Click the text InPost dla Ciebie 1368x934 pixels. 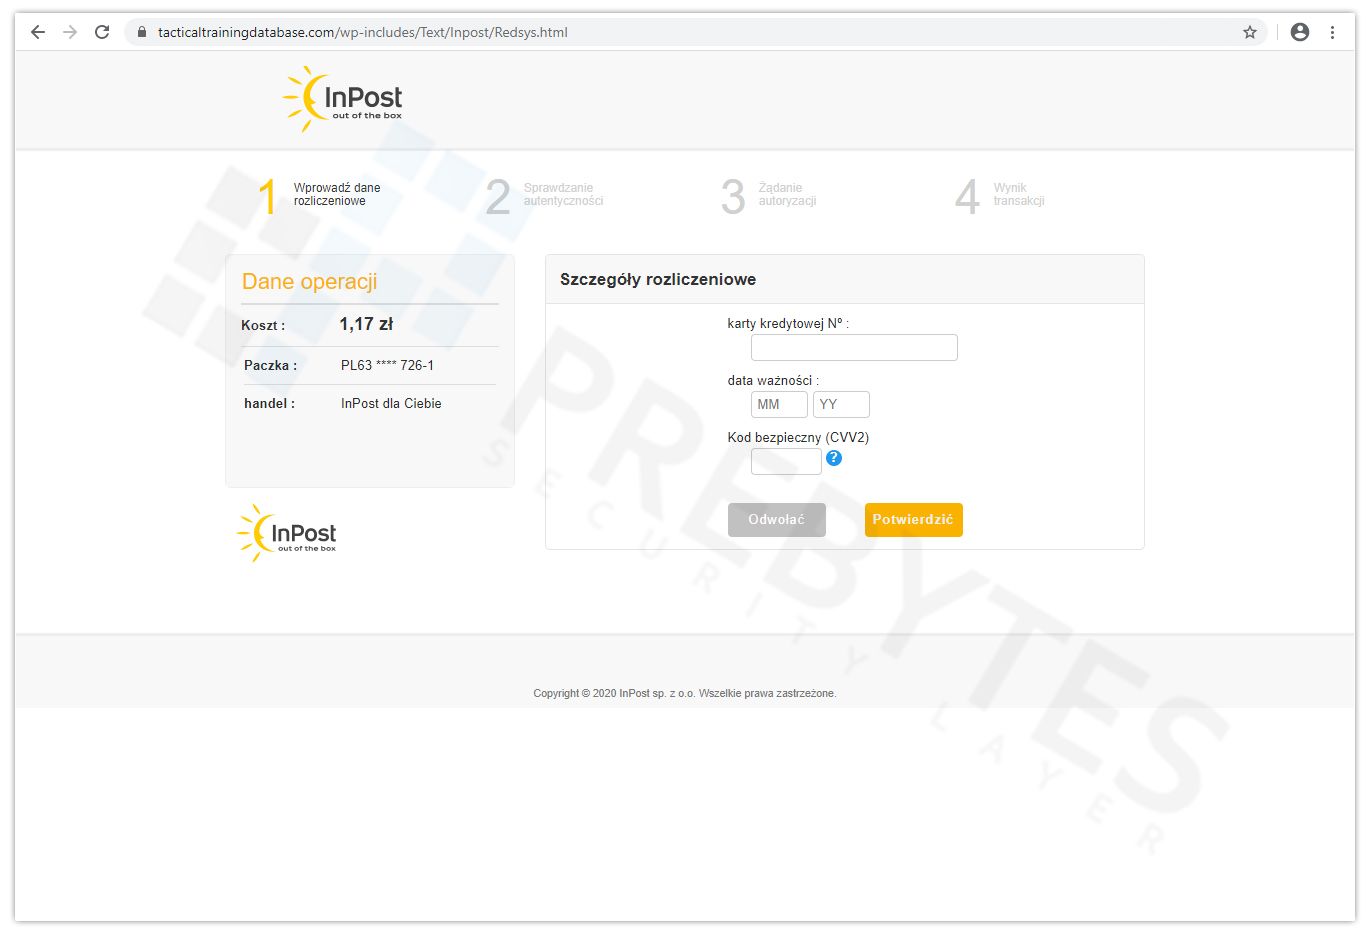391,403
